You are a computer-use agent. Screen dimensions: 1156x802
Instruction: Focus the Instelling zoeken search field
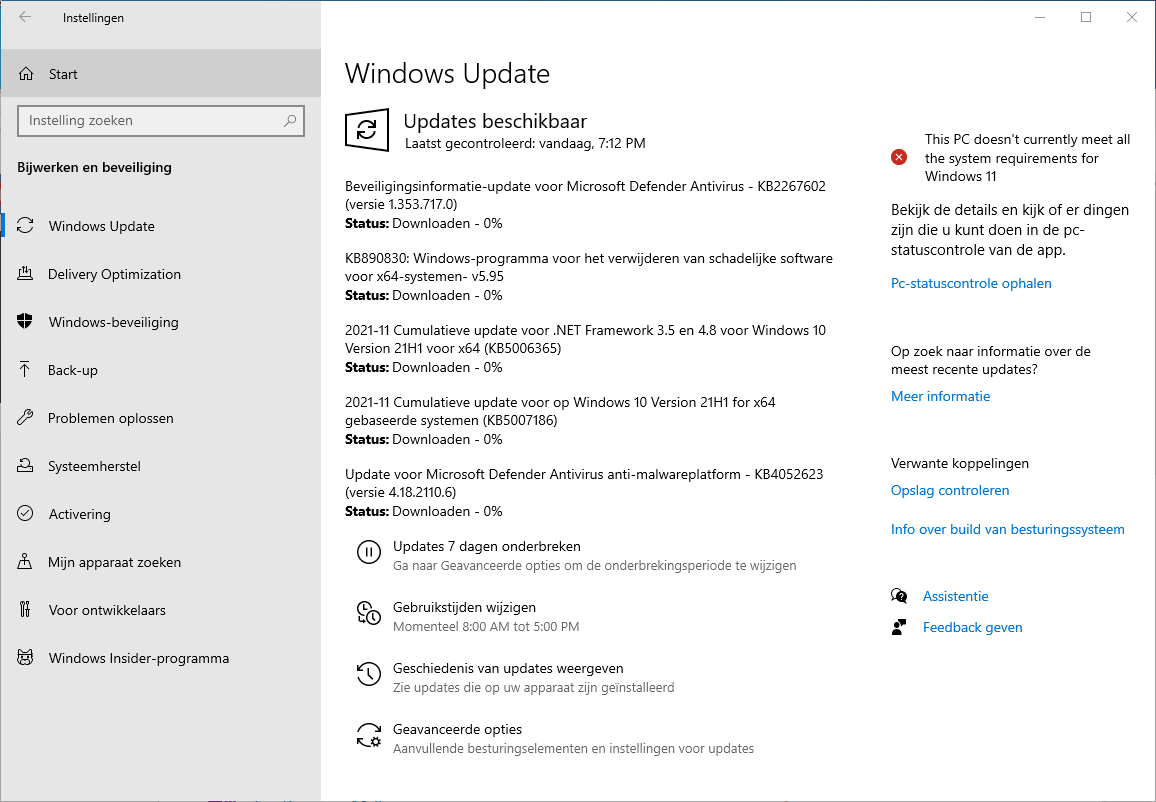(x=150, y=121)
